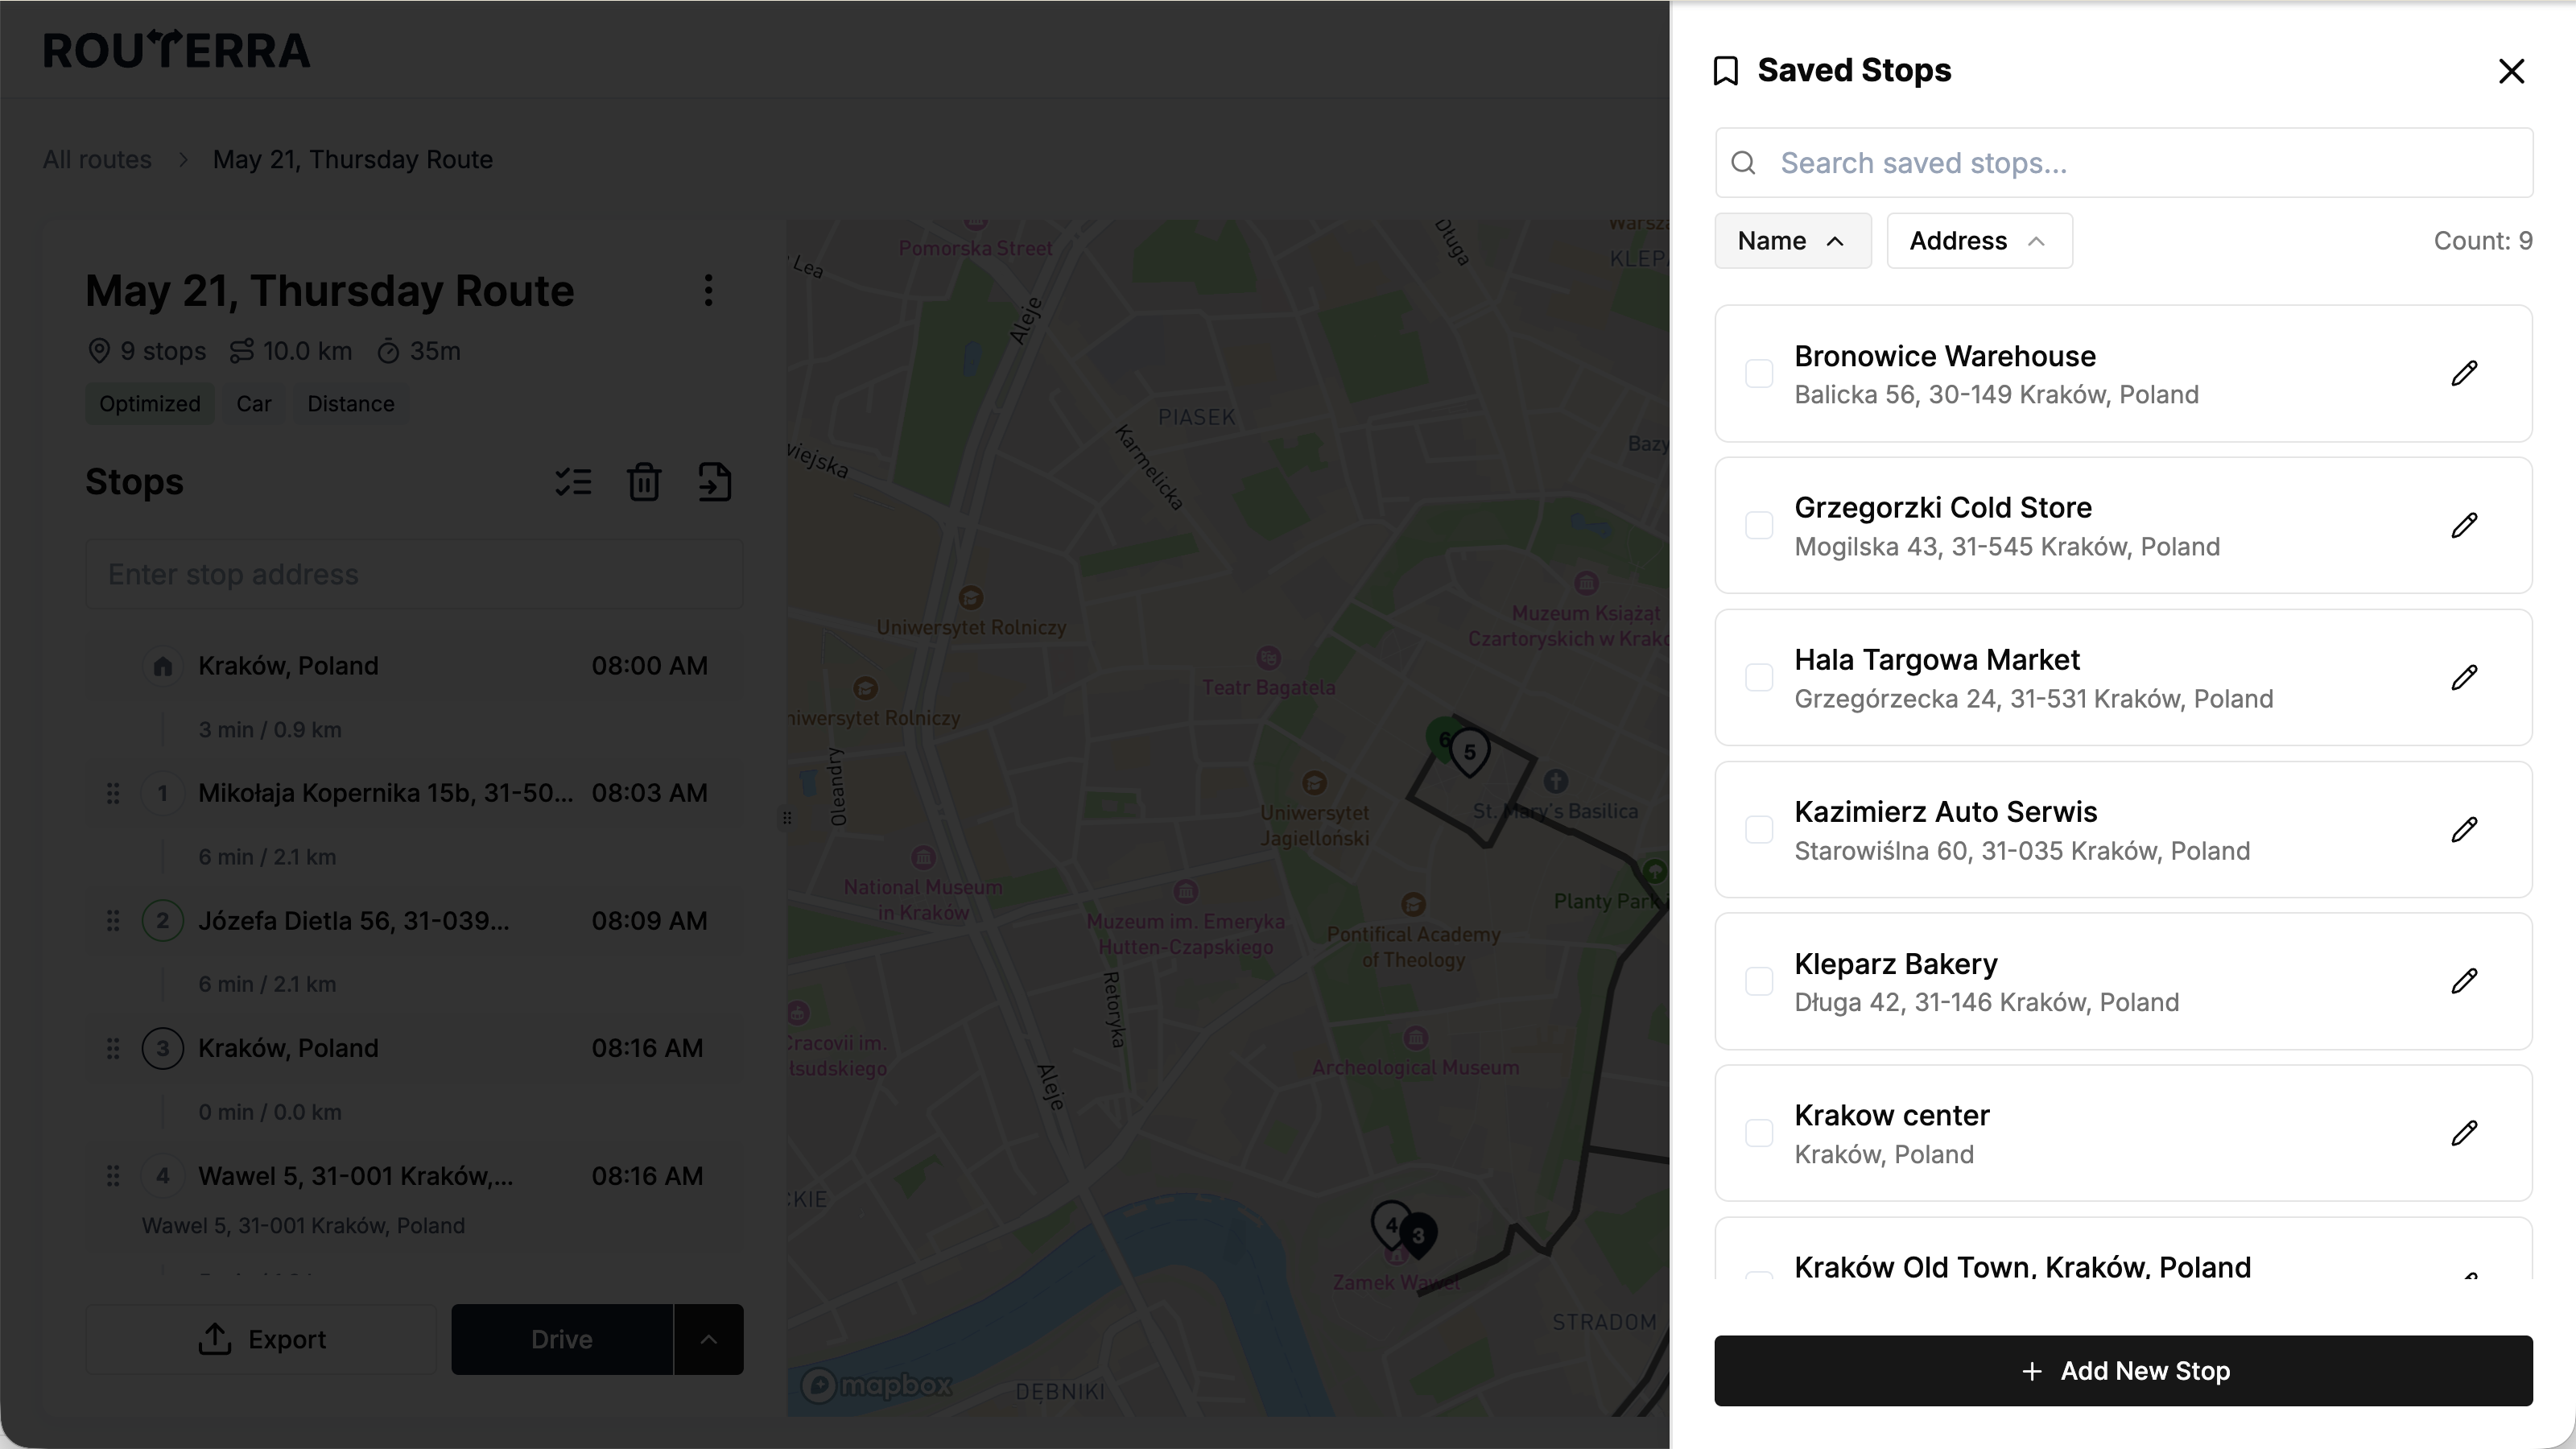Edit the Bronowice Warehouse saved stop
Screen dimensions: 2576x1449
2464,374
